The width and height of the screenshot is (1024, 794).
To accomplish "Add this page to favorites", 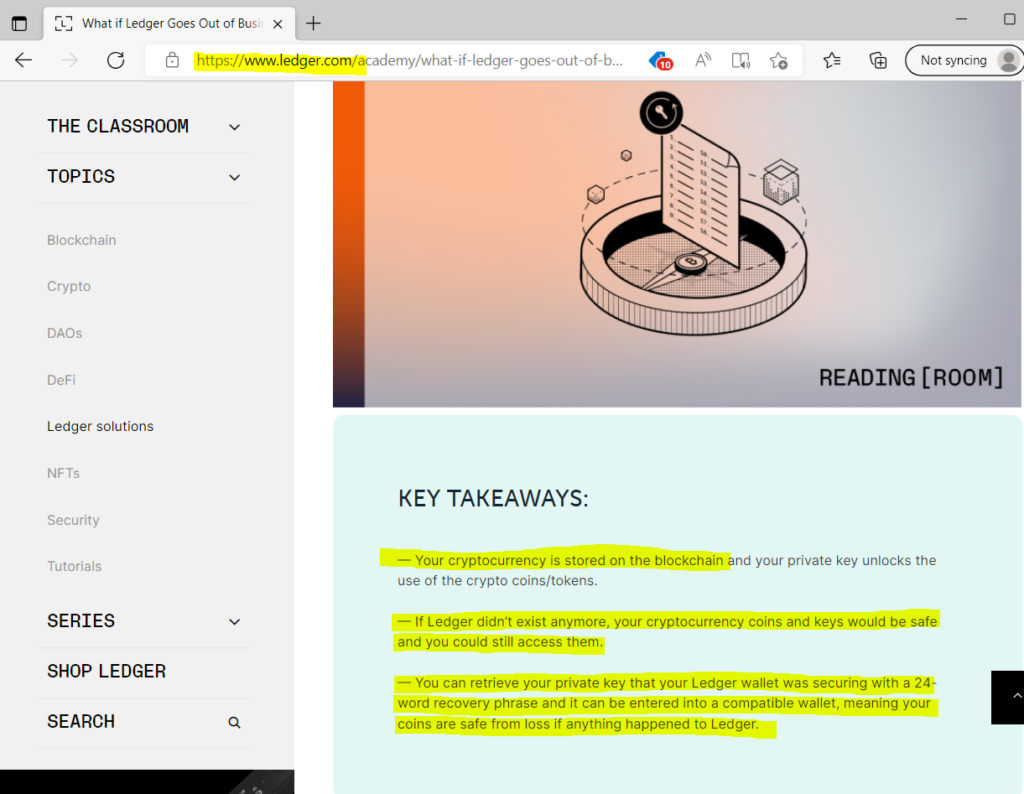I will pos(778,60).
